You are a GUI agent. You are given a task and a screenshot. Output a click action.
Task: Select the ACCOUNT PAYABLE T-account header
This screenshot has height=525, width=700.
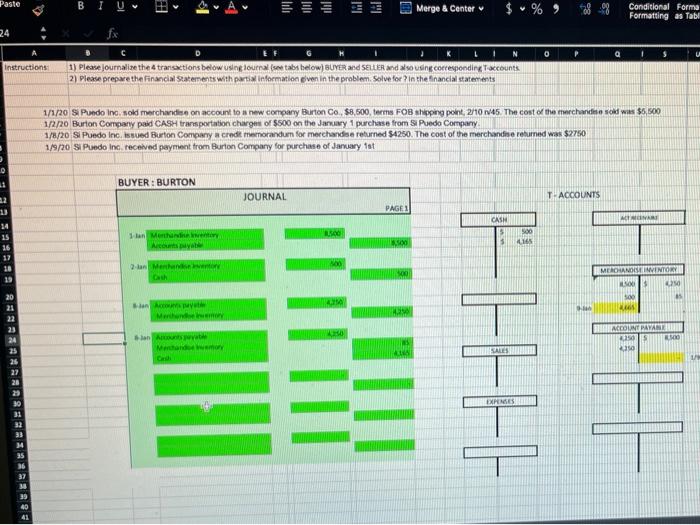coord(638,328)
